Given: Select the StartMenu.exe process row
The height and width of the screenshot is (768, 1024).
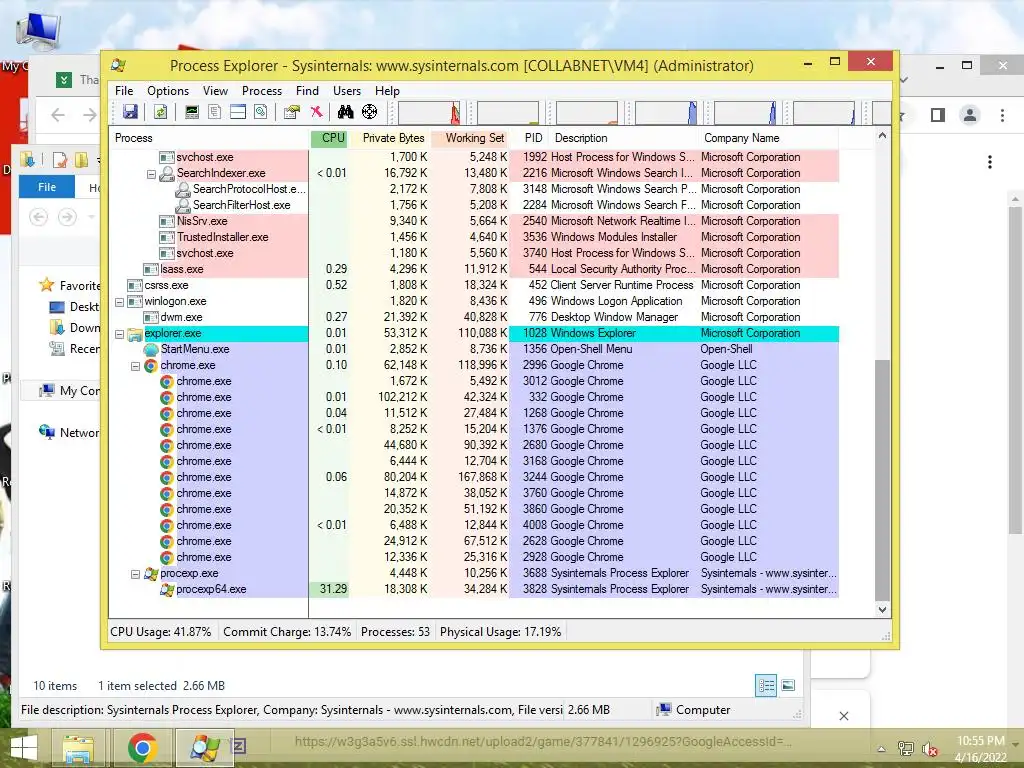Looking at the screenshot, I should click(473, 349).
